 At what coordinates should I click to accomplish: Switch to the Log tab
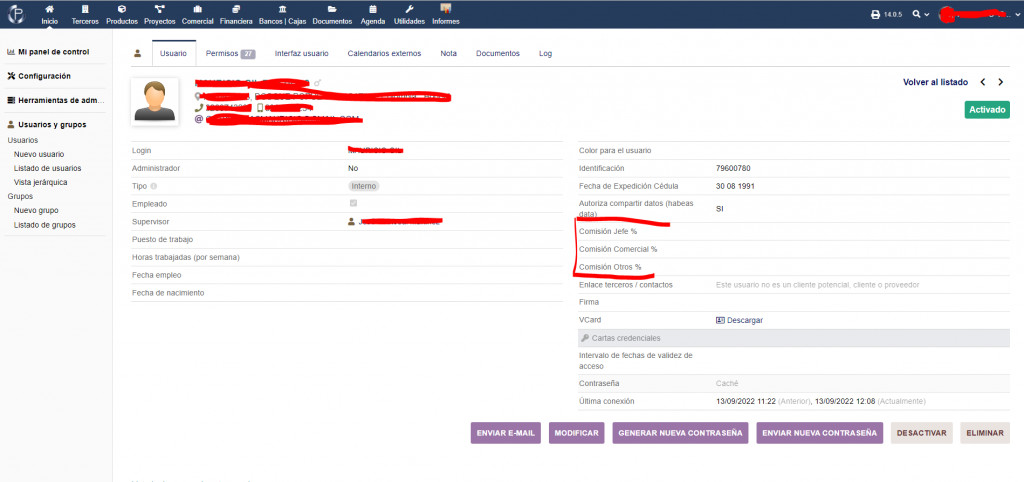click(x=545, y=54)
